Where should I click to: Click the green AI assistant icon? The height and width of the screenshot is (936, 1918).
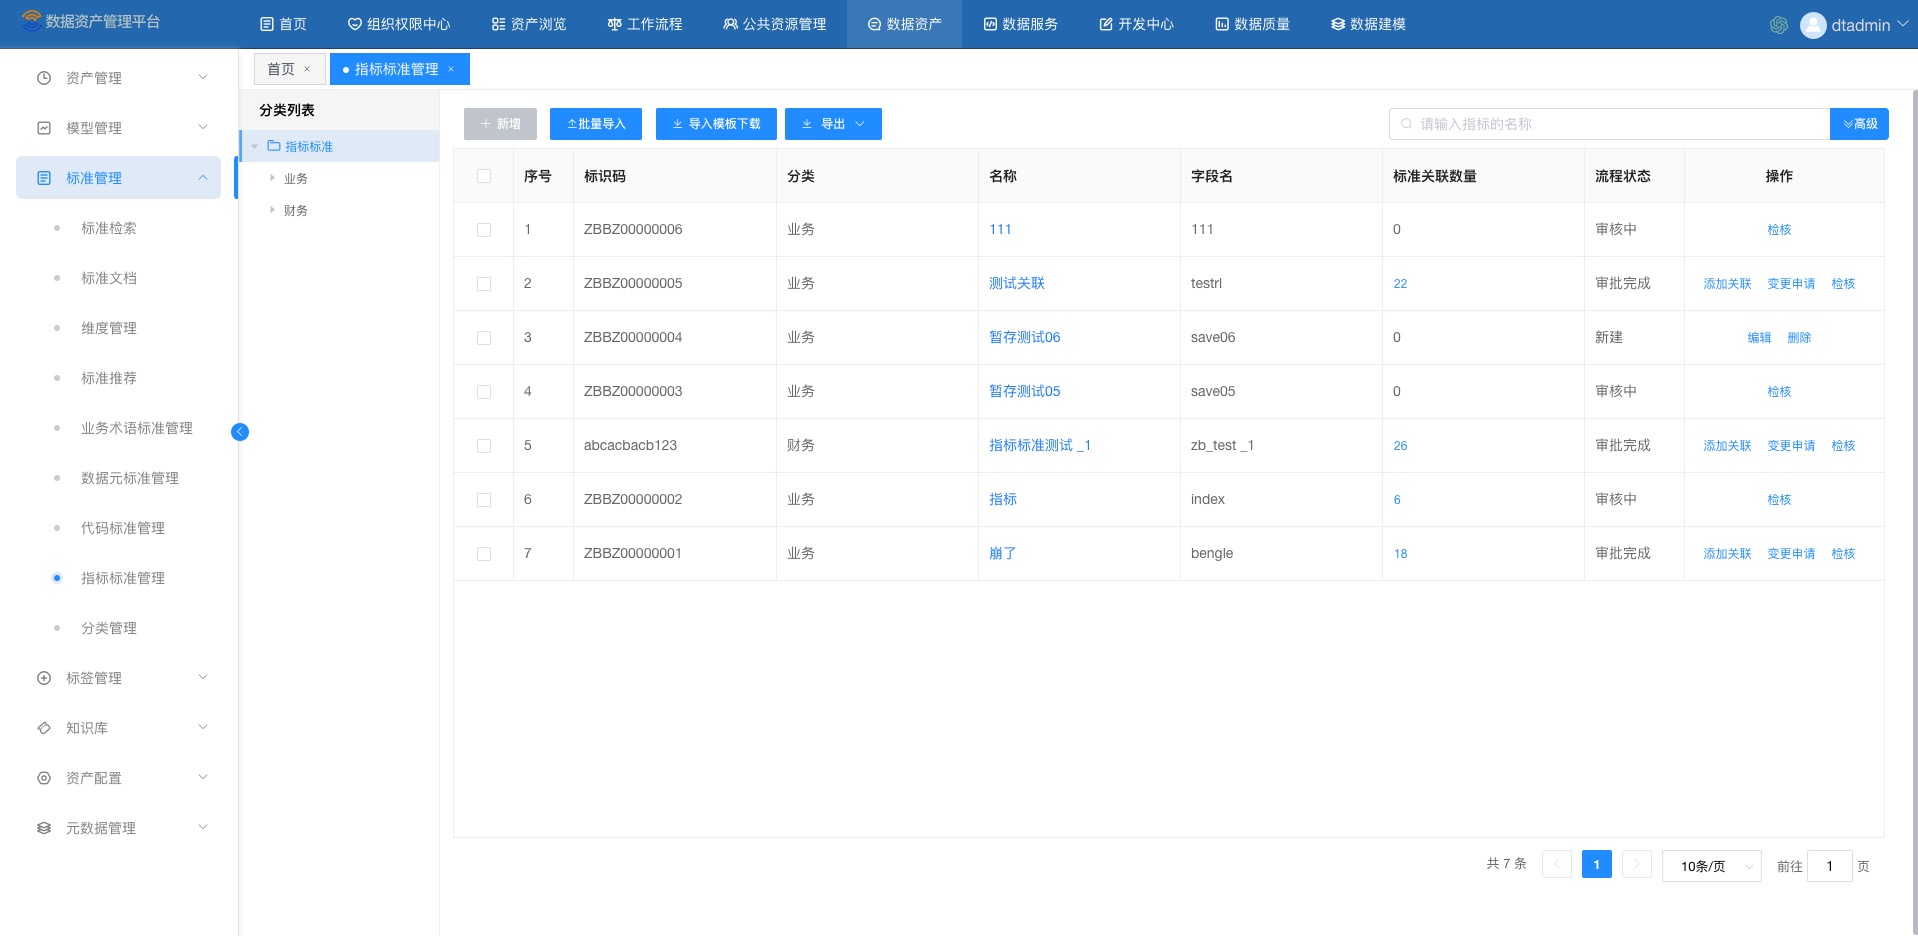[x=1779, y=25]
